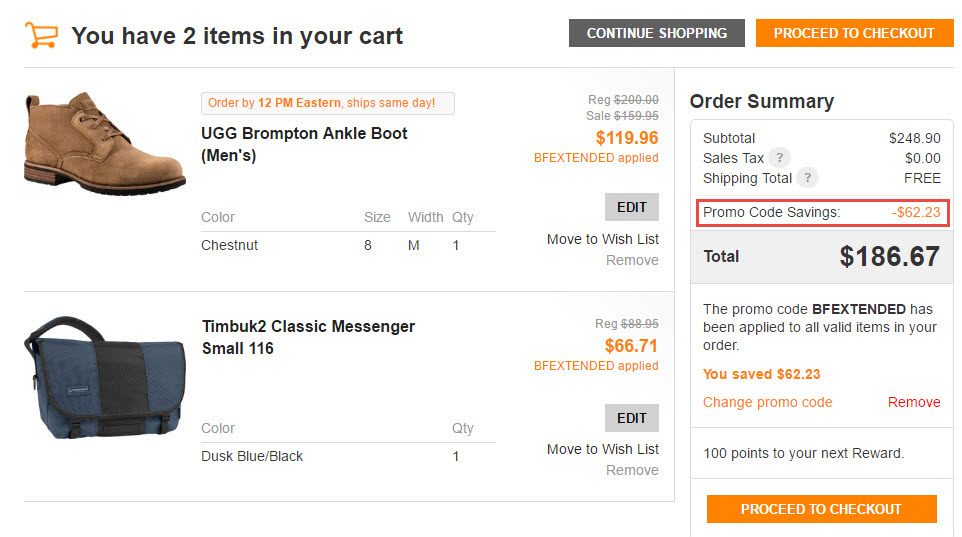Click Change promo code link
962x537 pixels.
coord(768,402)
